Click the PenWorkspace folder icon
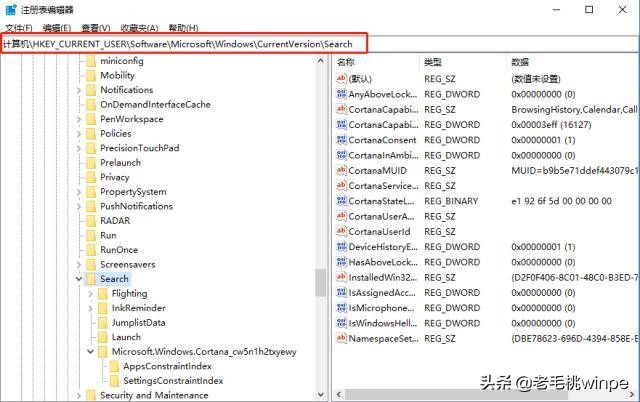Viewport: 640px width, 402px height. point(91,119)
